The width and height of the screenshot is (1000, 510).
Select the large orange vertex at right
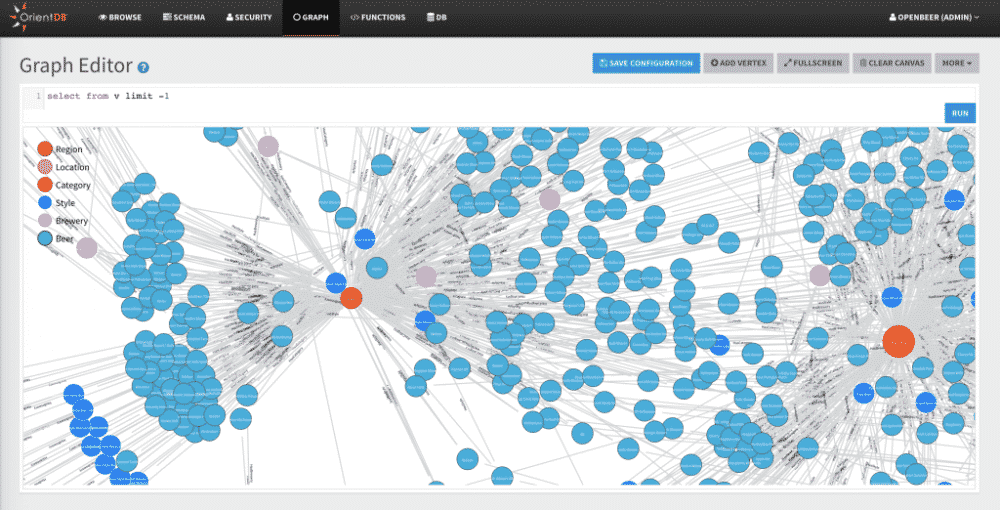click(898, 341)
